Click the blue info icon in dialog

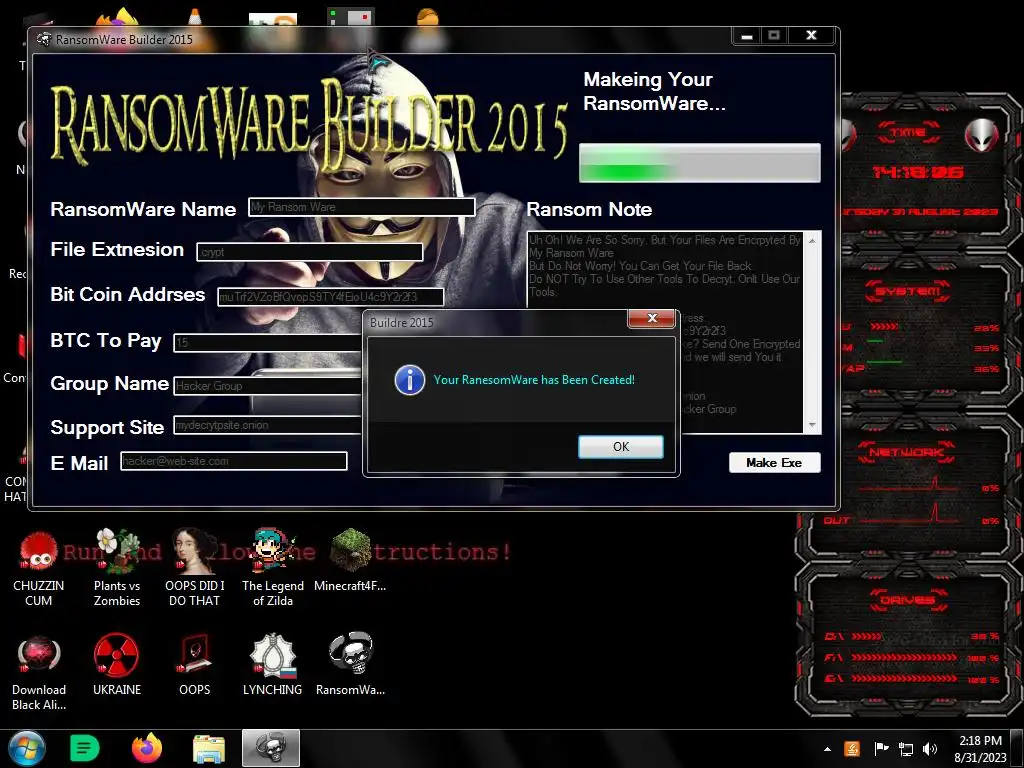410,380
